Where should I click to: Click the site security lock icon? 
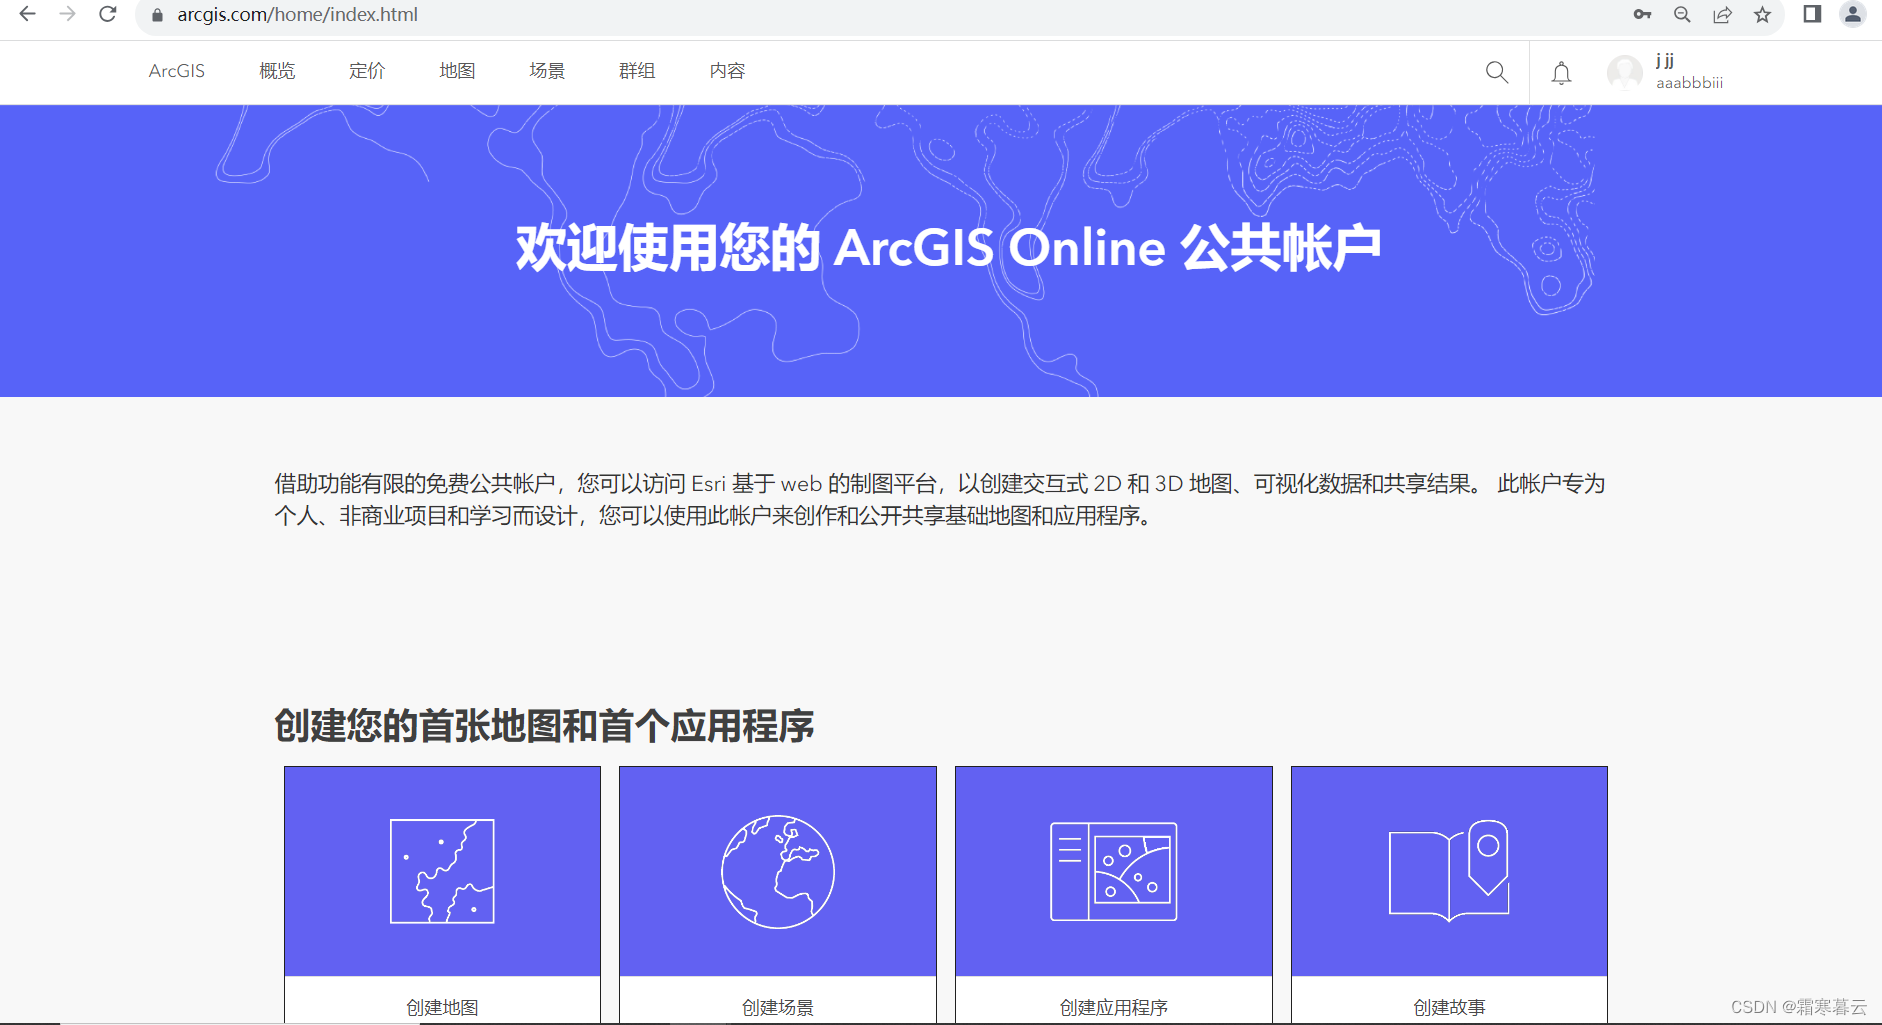coord(157,15)
